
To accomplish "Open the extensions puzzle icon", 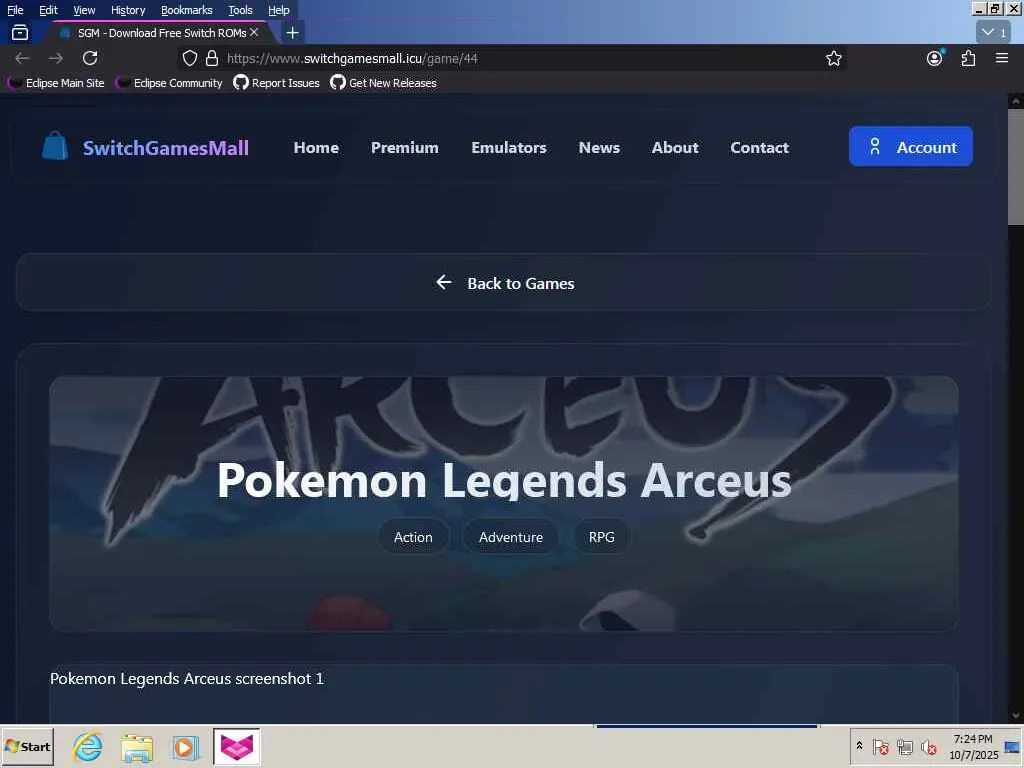I will [968, 58].
